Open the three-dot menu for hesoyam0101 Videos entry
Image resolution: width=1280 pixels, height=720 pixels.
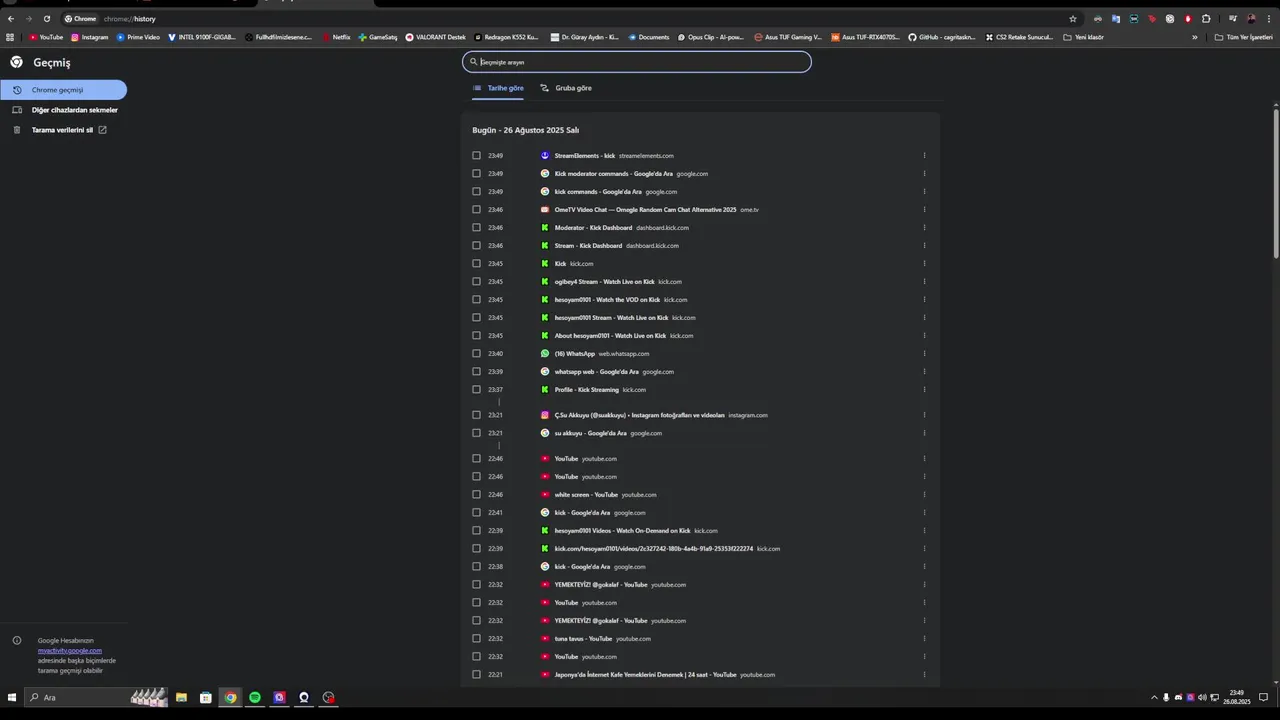coord(924,531)
